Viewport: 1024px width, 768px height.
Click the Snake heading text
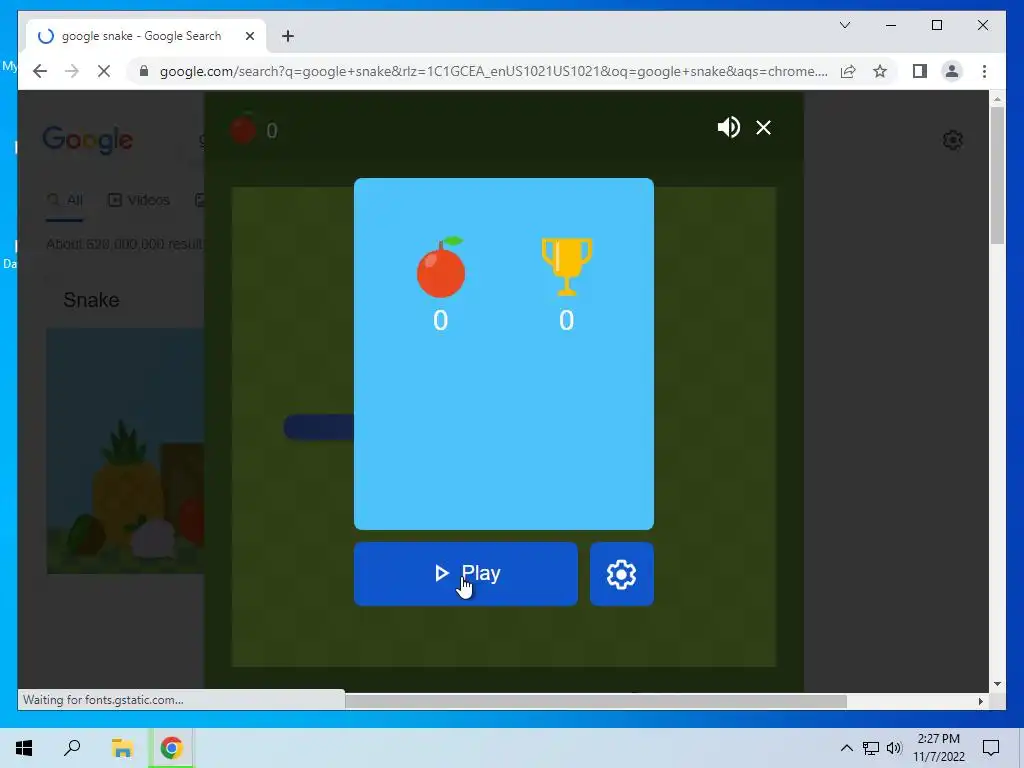(x=91, y=300)
